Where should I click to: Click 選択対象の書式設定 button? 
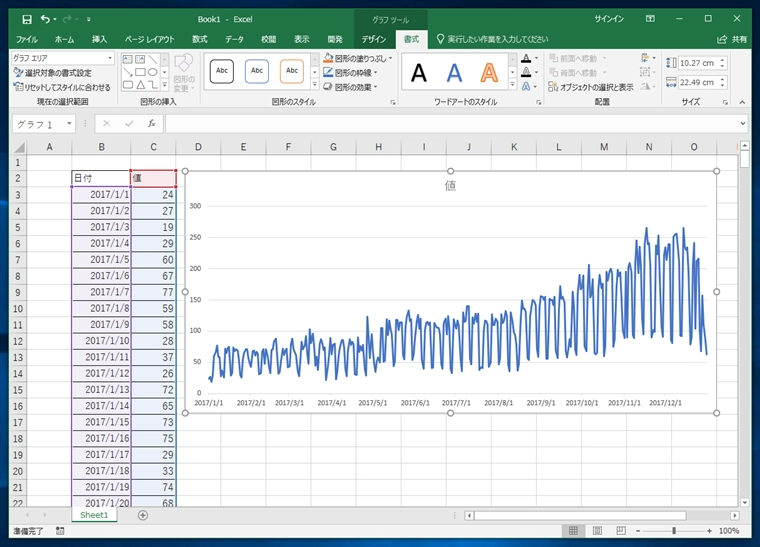point(52,73)
